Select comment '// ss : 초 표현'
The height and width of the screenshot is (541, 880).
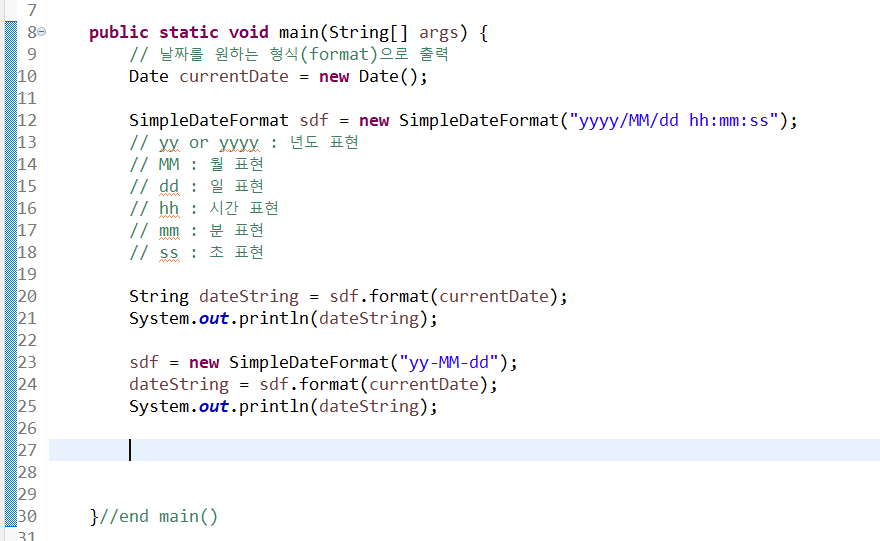pos(196,253)
